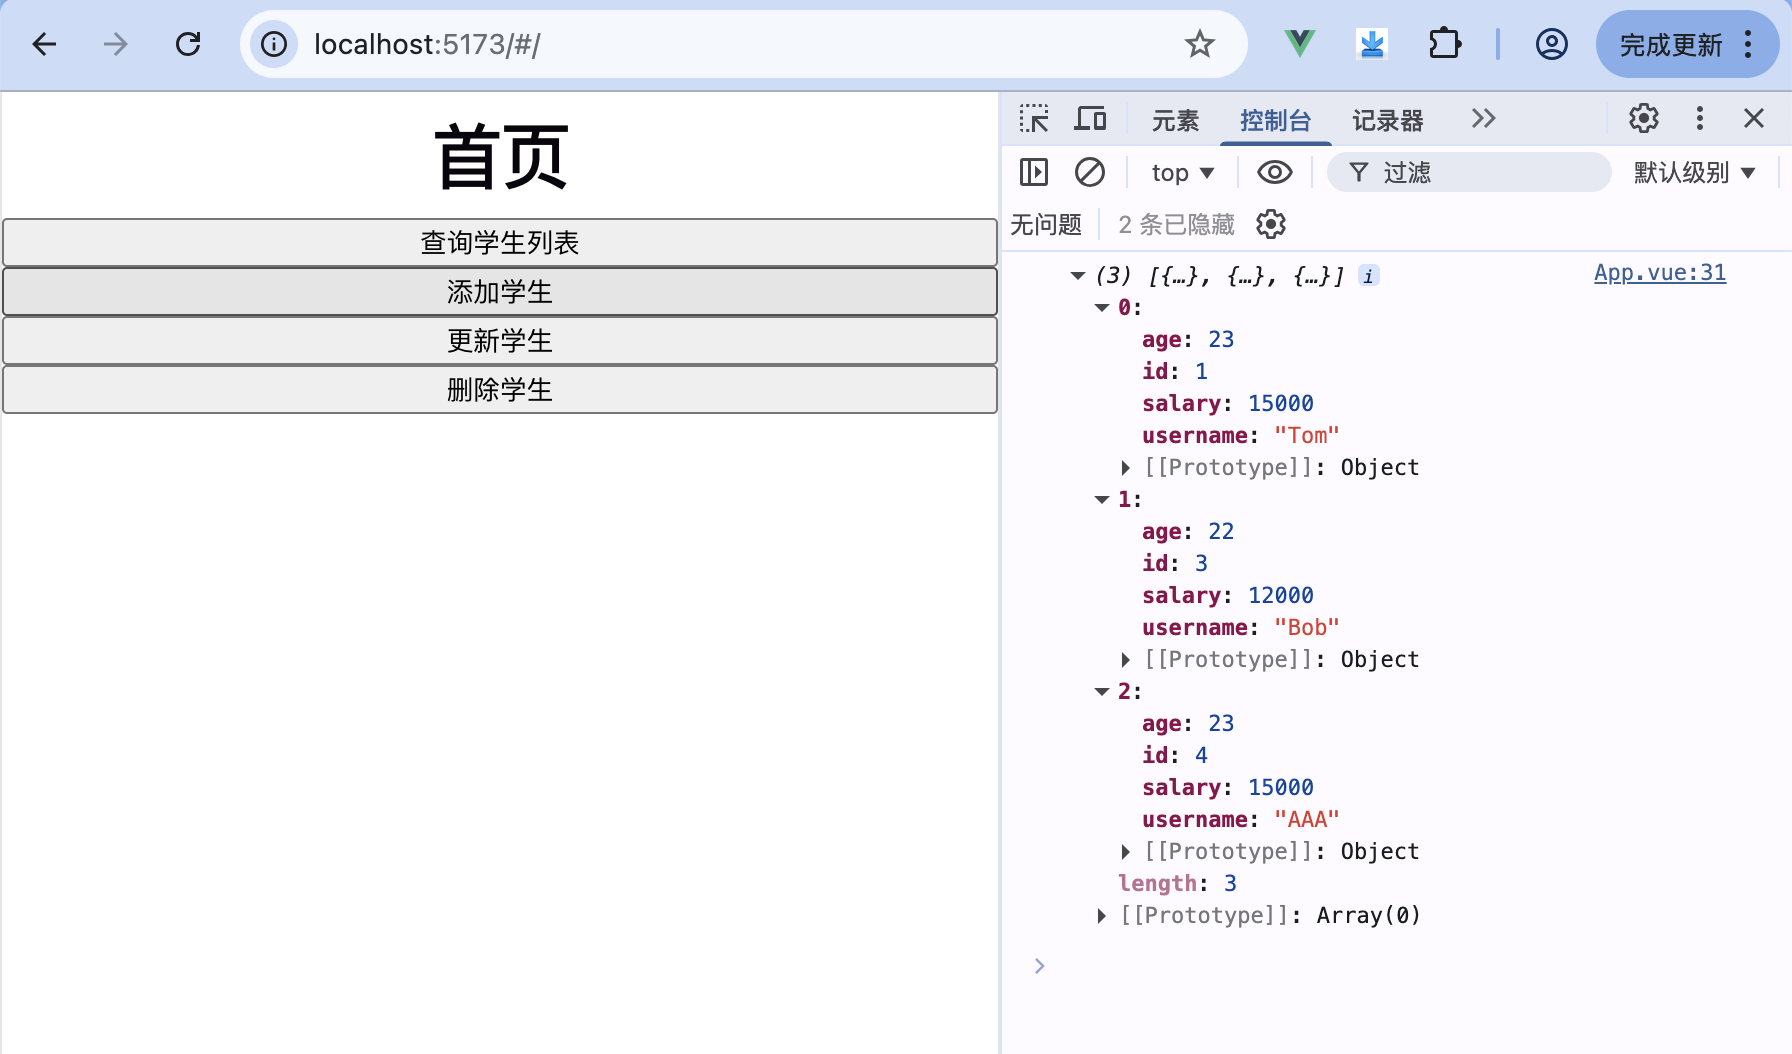Switch to the 记录器 tab

coord(1387,121)
